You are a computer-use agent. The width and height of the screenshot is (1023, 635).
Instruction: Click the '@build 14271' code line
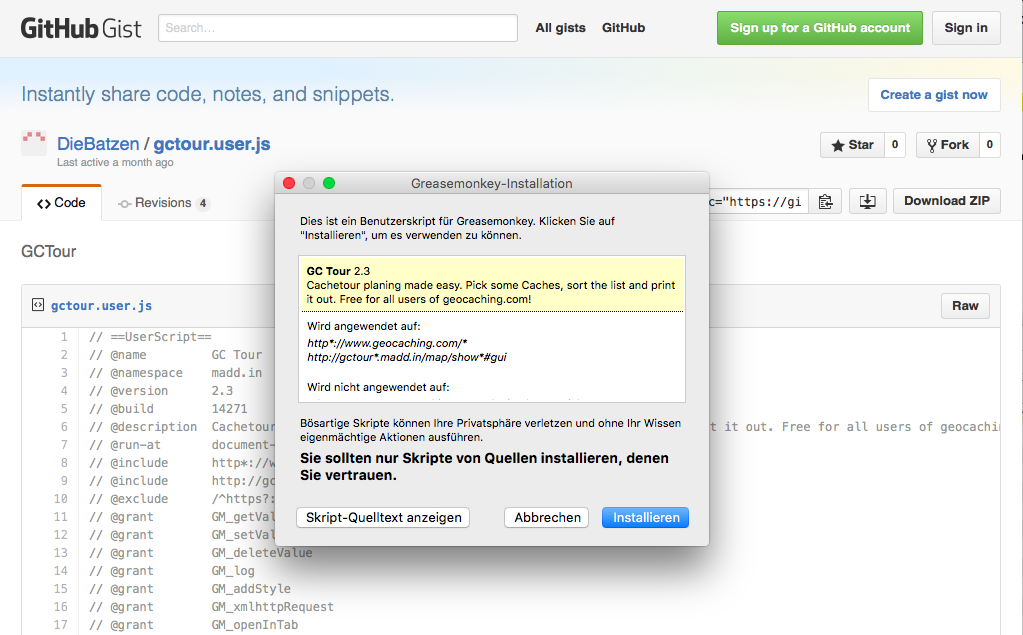click(x=168, y=409)
